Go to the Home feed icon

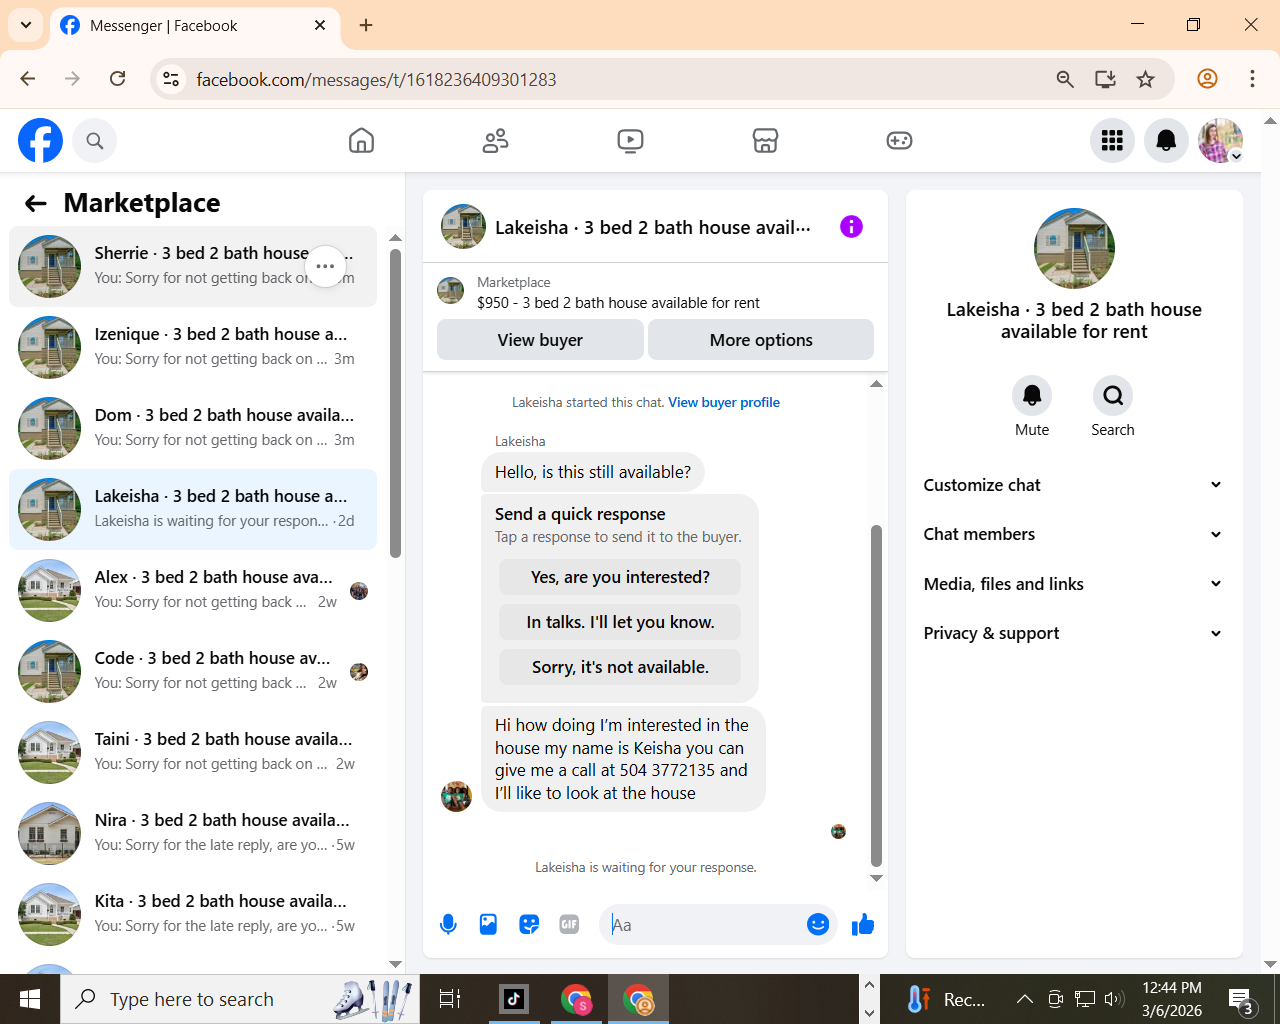(x=361, y=141)
